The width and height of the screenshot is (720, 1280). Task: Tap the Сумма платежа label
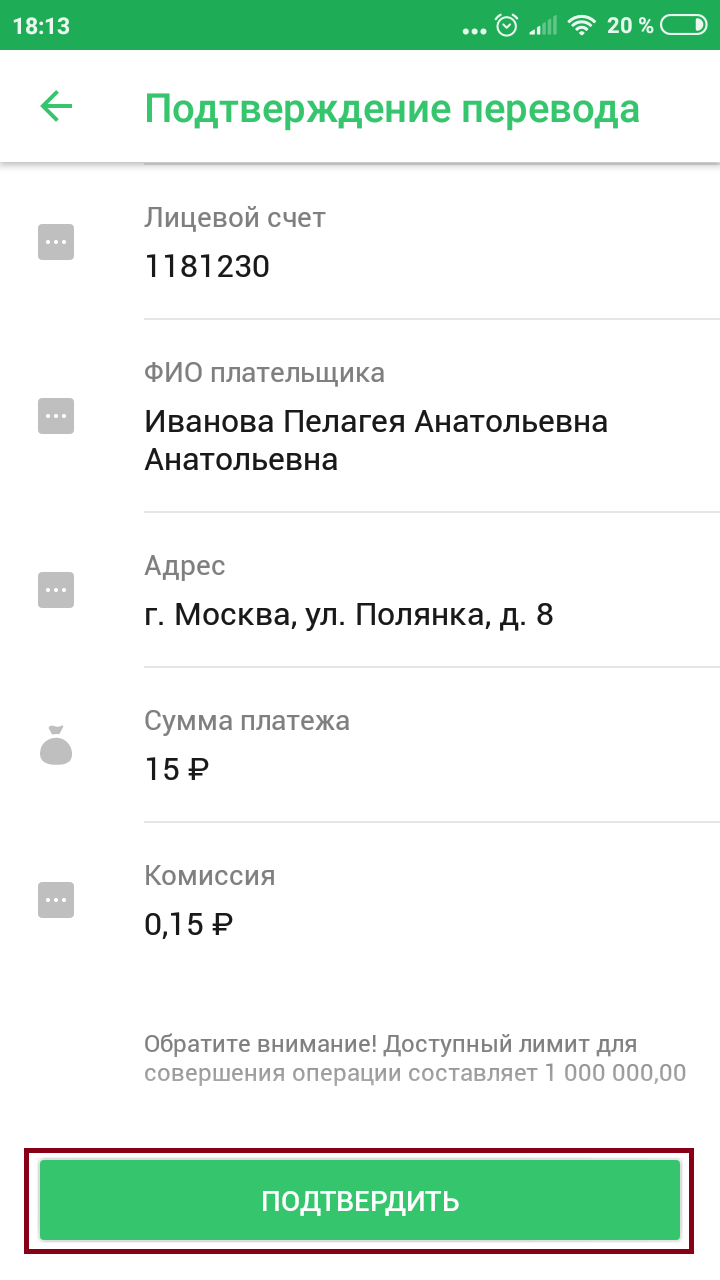[247, 720]
